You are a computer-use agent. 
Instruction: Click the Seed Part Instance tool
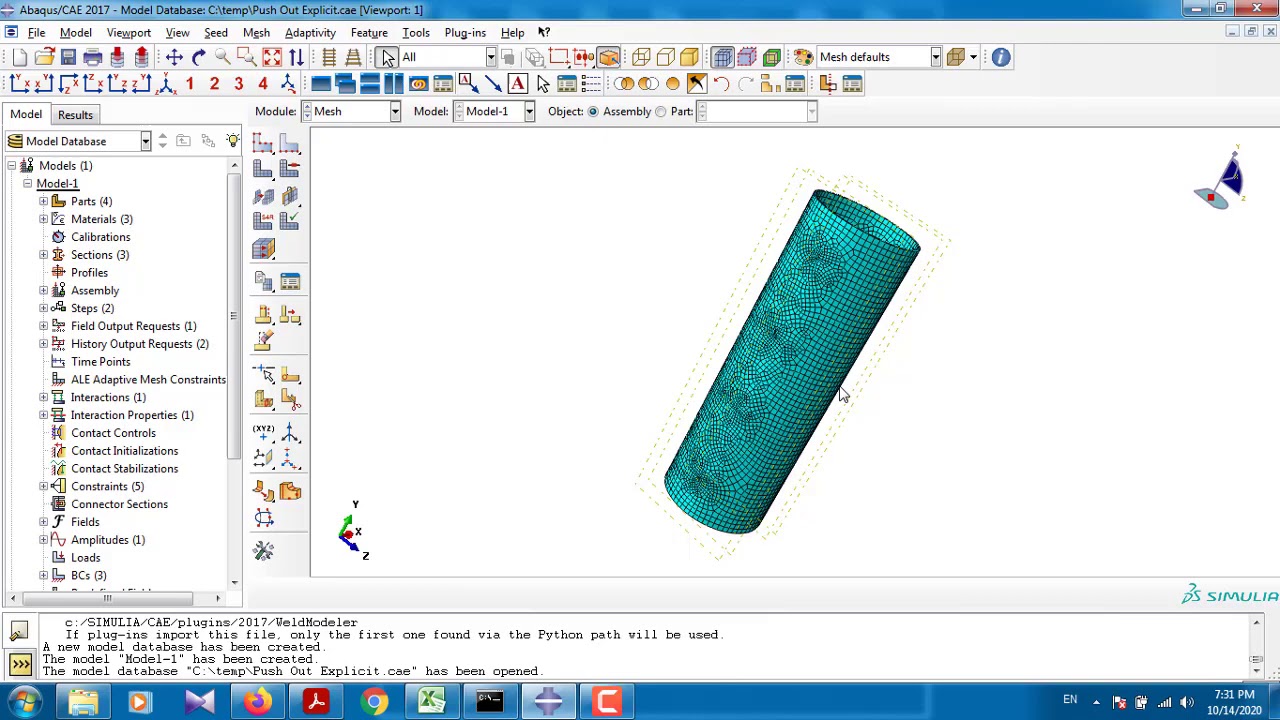[x=263, y=144]
